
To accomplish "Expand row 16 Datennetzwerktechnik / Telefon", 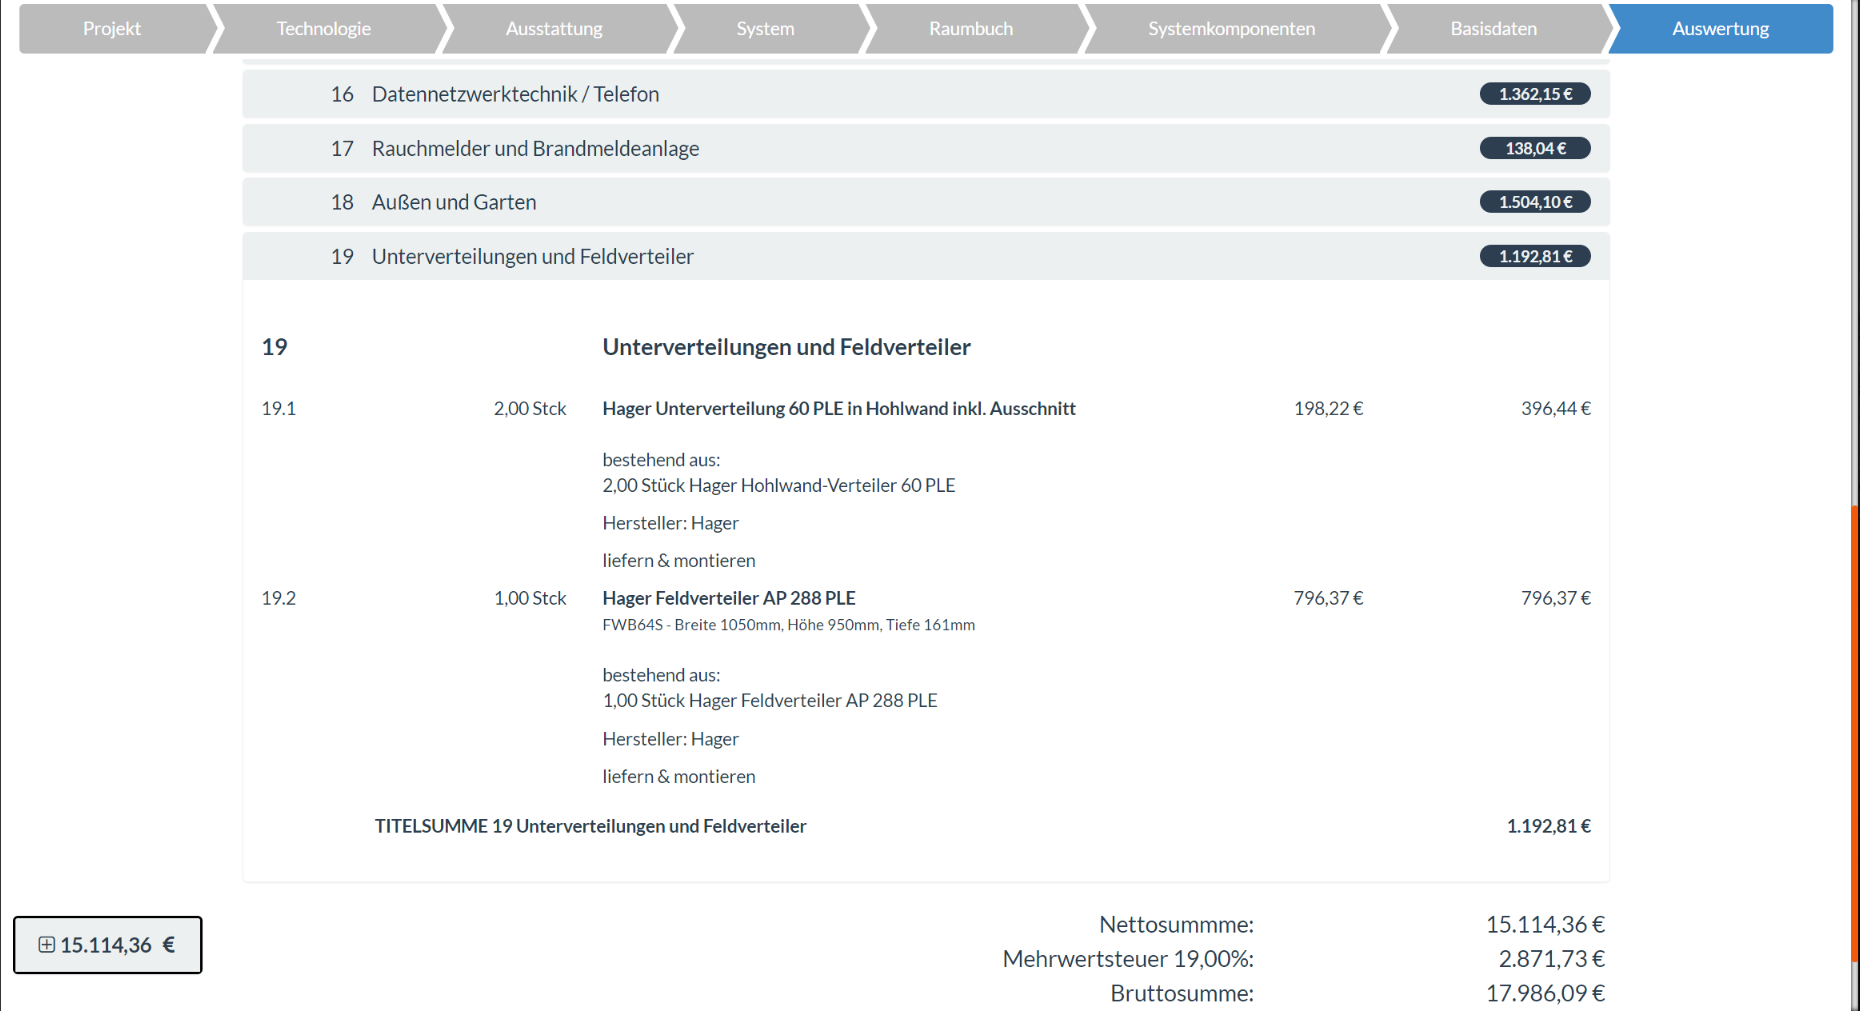I will [515, 94].
